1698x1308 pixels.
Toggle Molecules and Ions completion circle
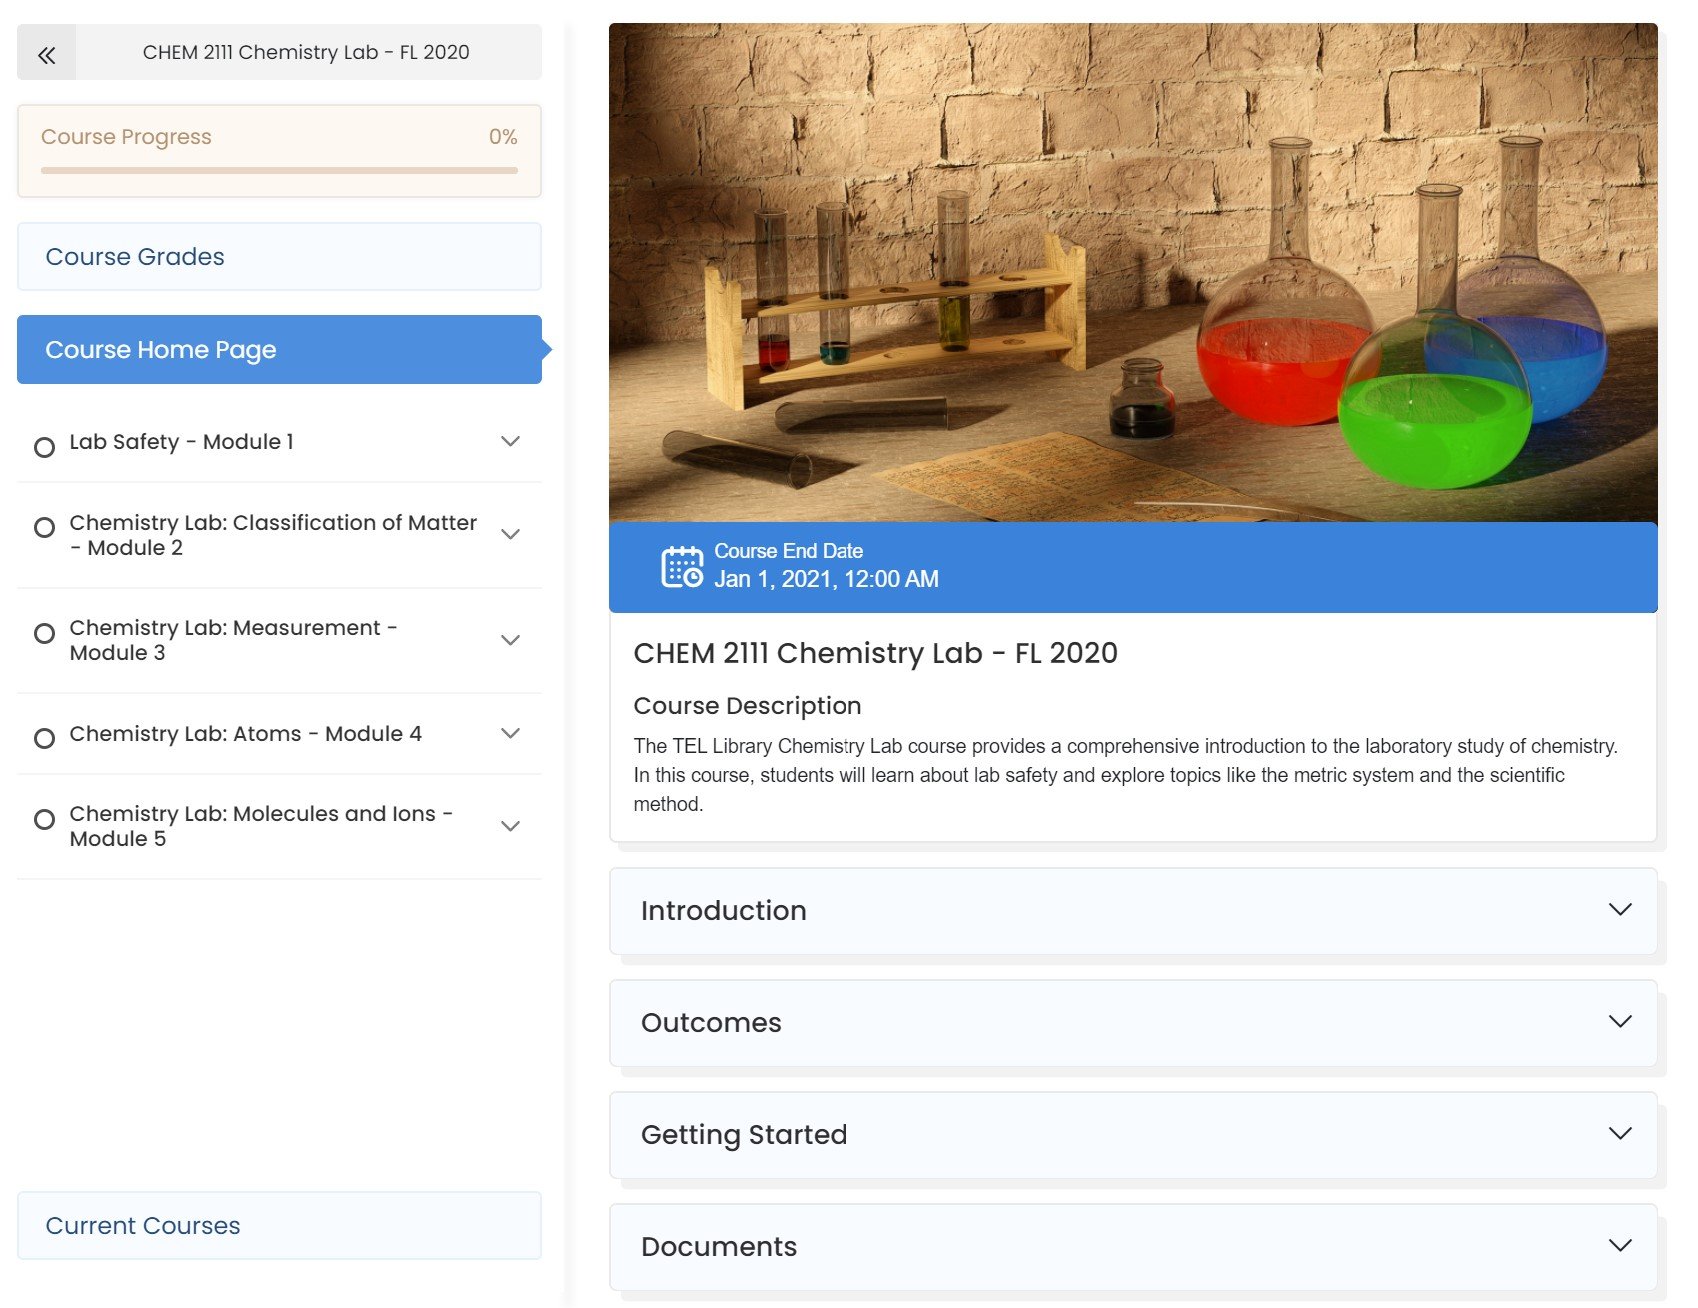[44, 820]
